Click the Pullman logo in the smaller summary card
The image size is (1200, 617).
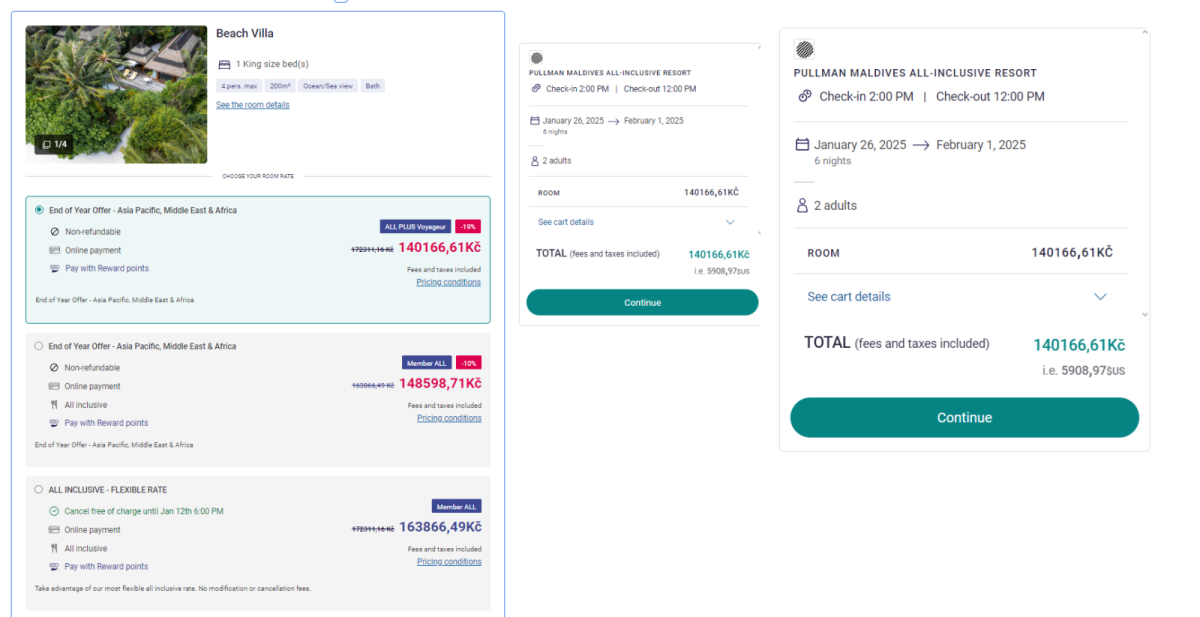coord(536,58)
